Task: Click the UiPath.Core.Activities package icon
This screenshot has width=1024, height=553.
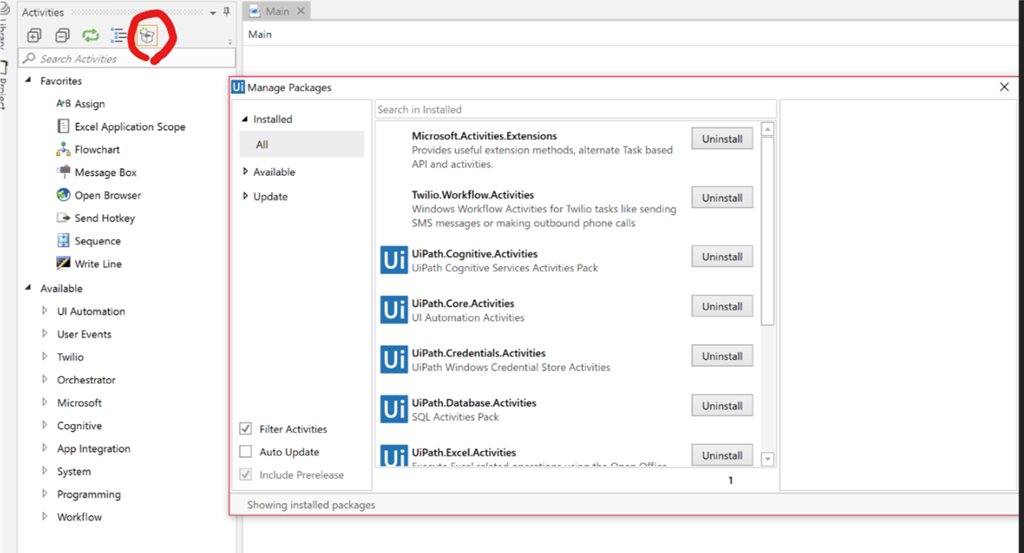Action: coord(394,309)
